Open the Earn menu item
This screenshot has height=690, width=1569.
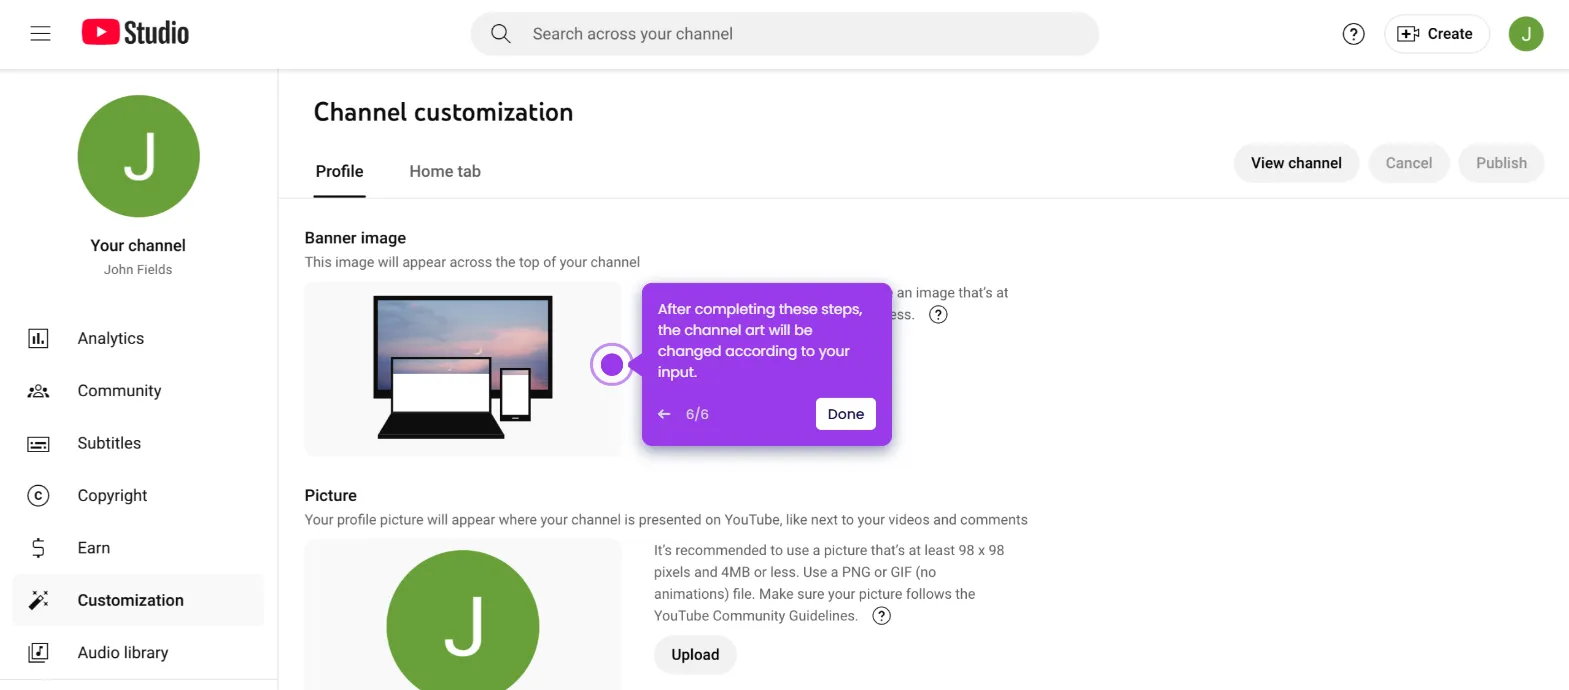click(x=138, y=548)
